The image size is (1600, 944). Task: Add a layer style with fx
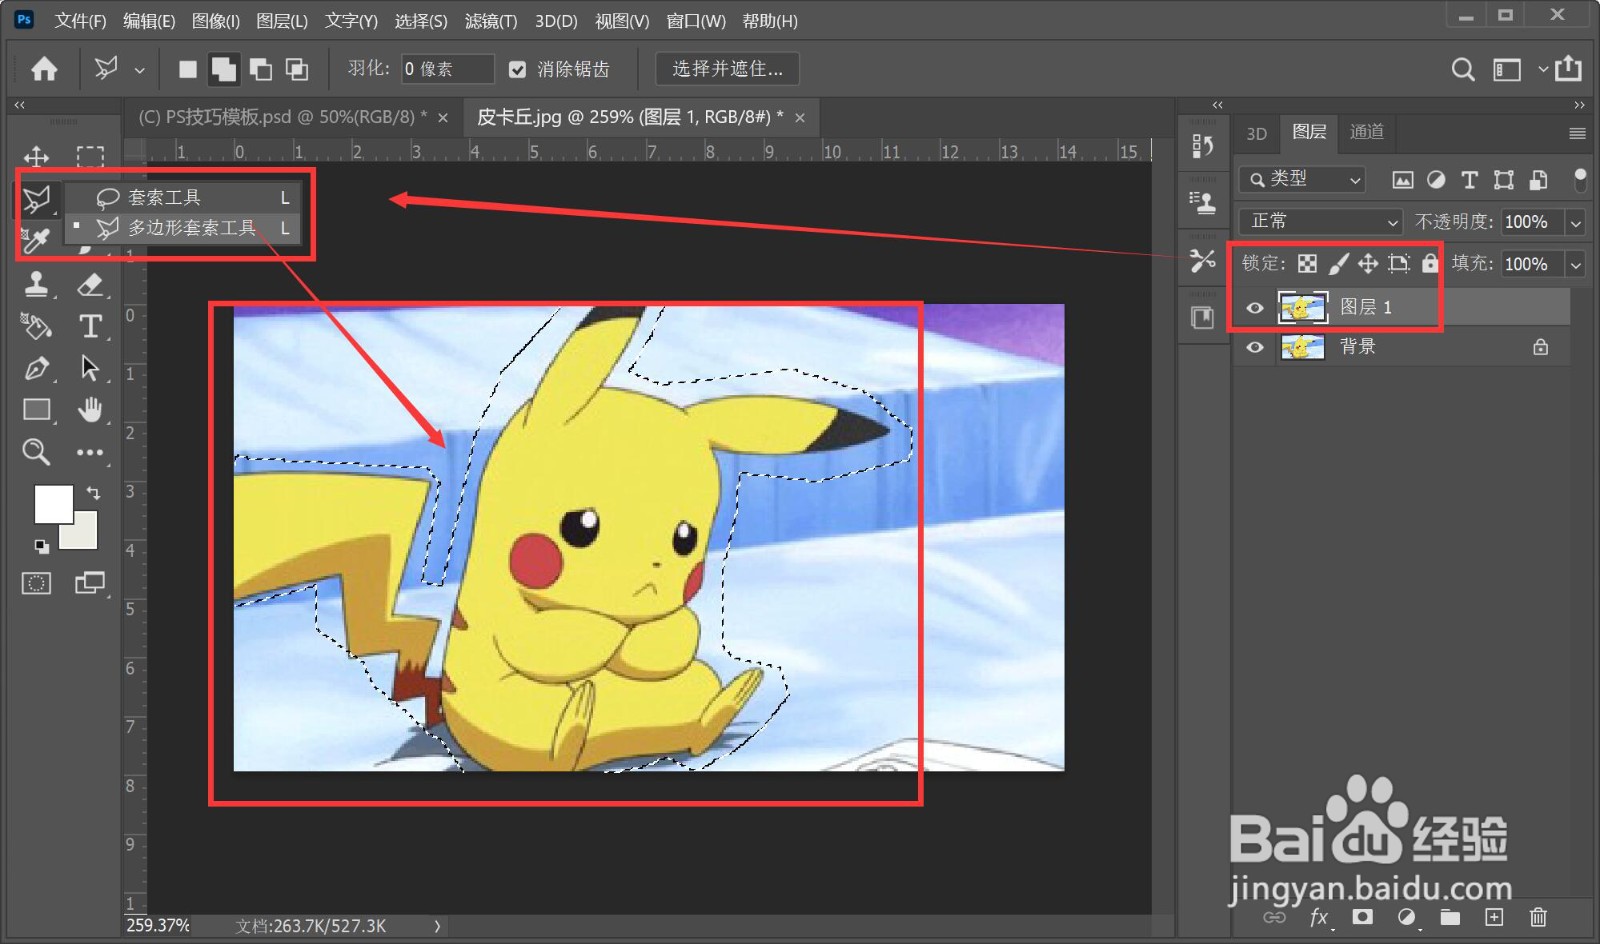coord(1319,917)
